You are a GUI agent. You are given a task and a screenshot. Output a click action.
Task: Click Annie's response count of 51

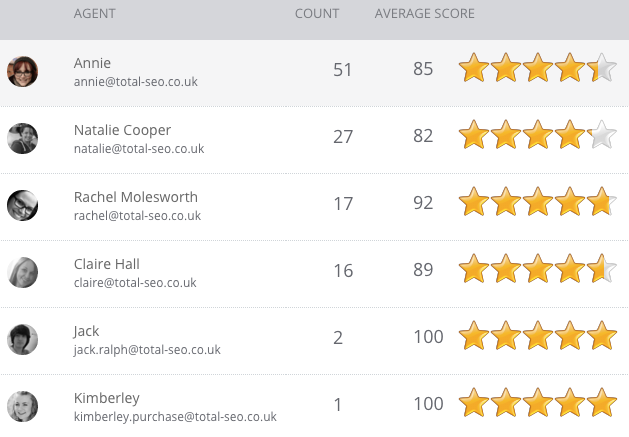[343, 70]
